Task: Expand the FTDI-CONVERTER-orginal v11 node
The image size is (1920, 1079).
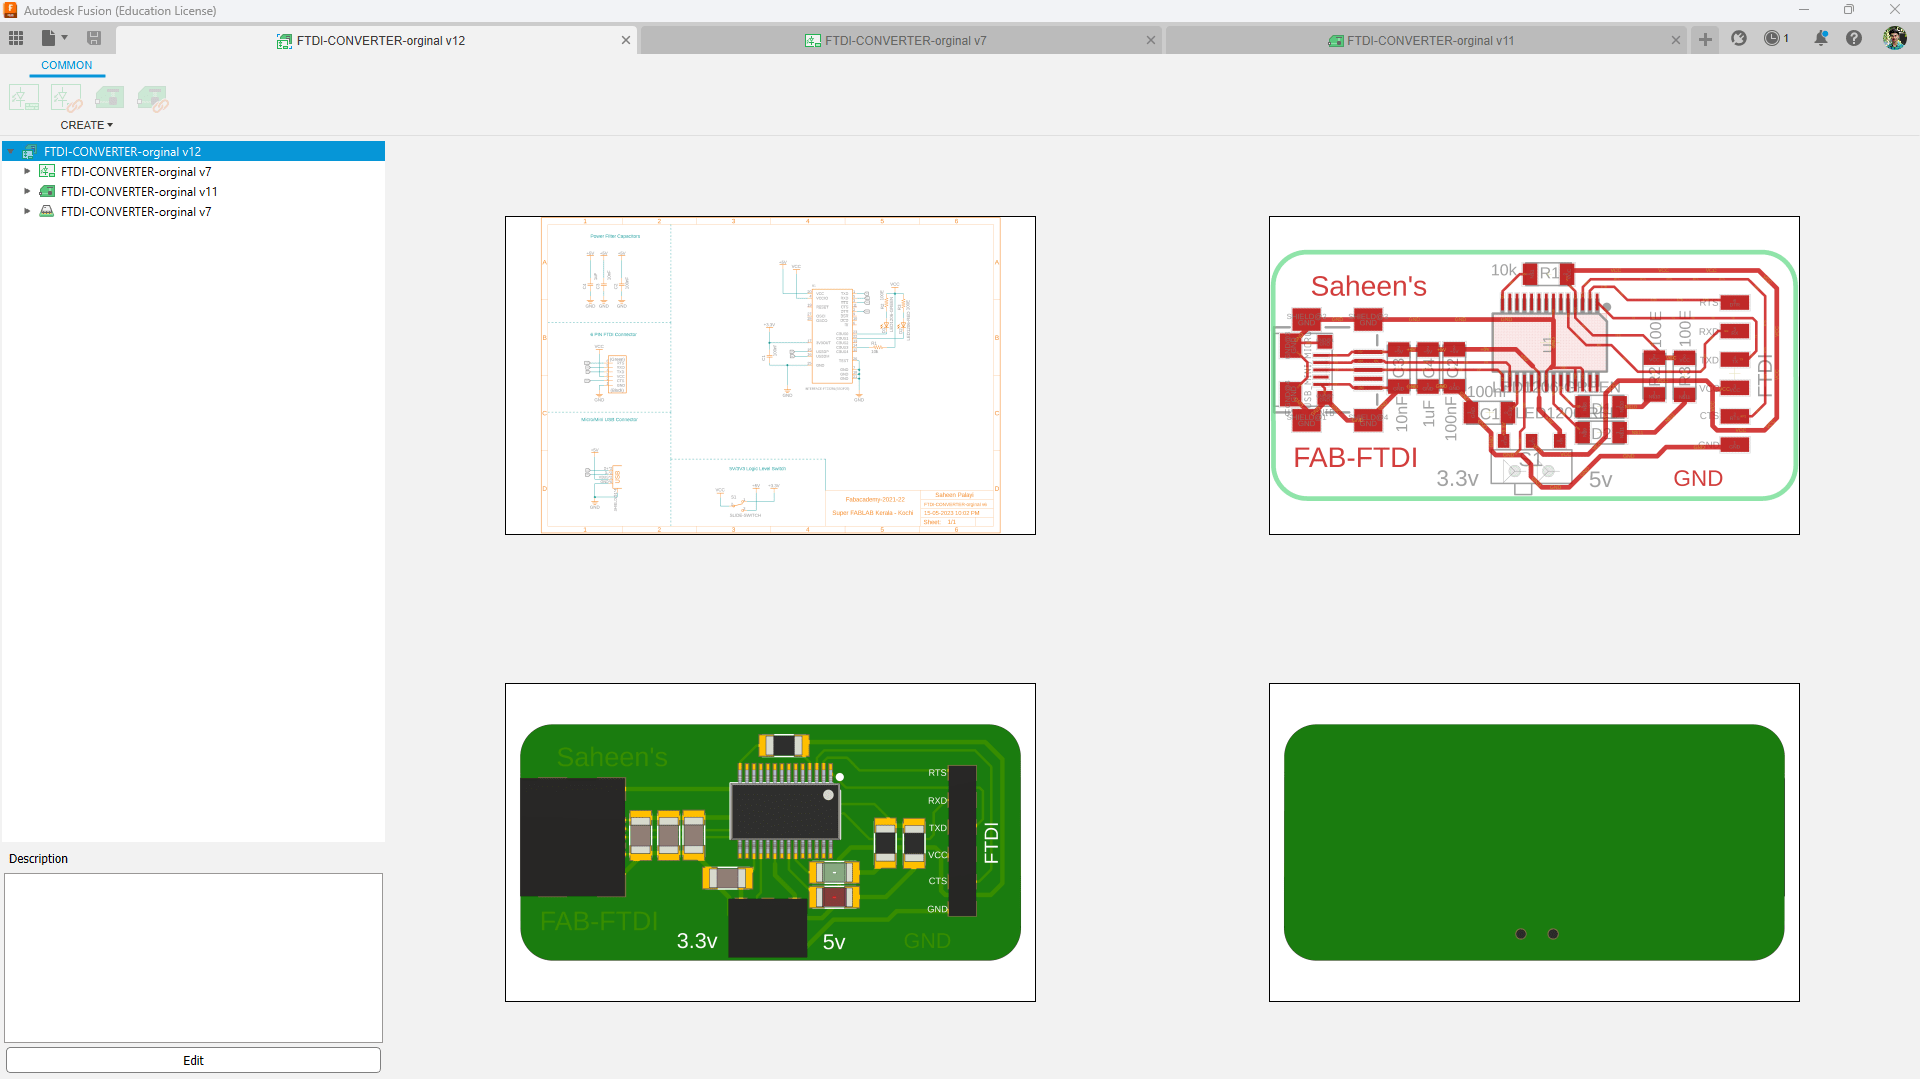Action: tap(27, 192)
